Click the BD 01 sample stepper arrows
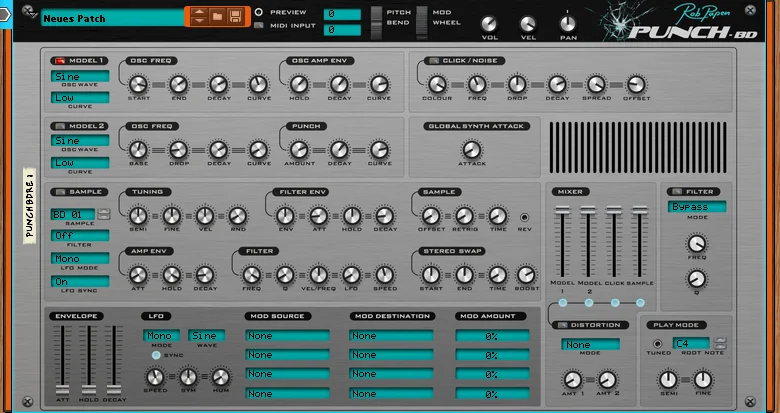The image size is (780, 413). (x=103, y=214)
